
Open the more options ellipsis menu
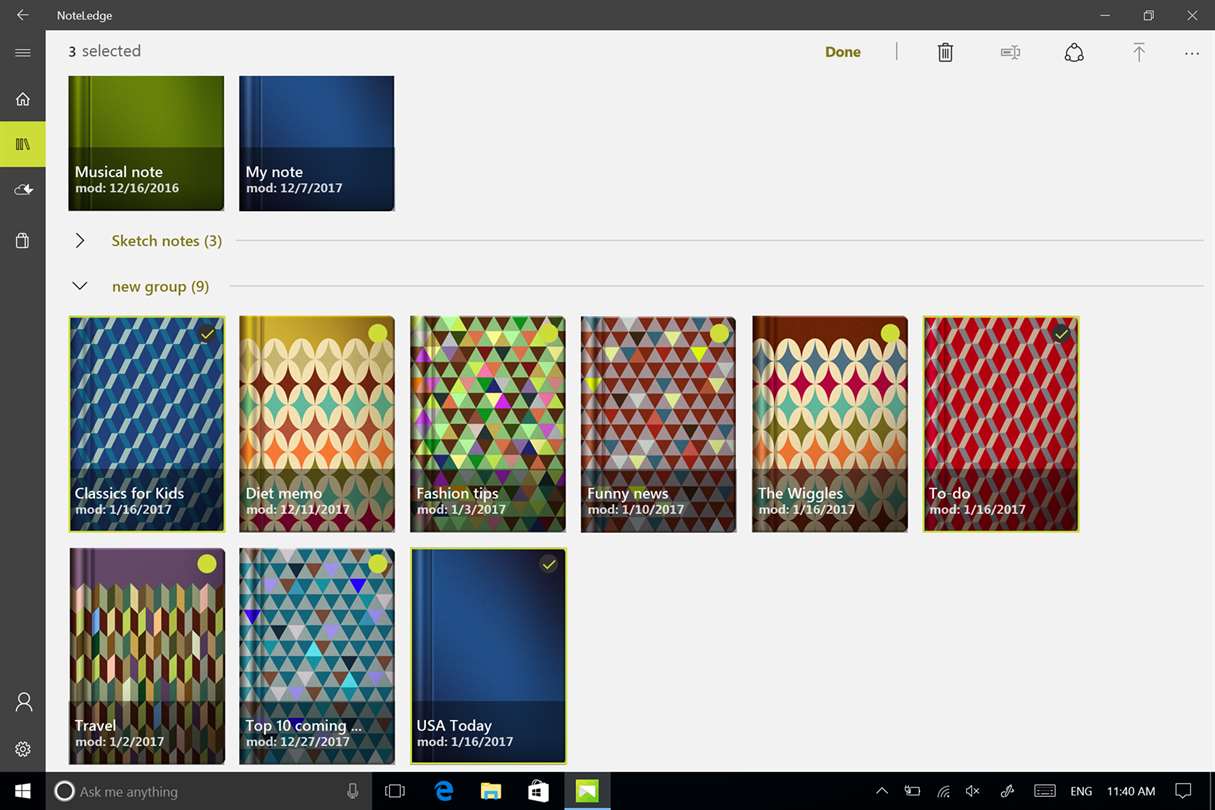point(1192,53)
